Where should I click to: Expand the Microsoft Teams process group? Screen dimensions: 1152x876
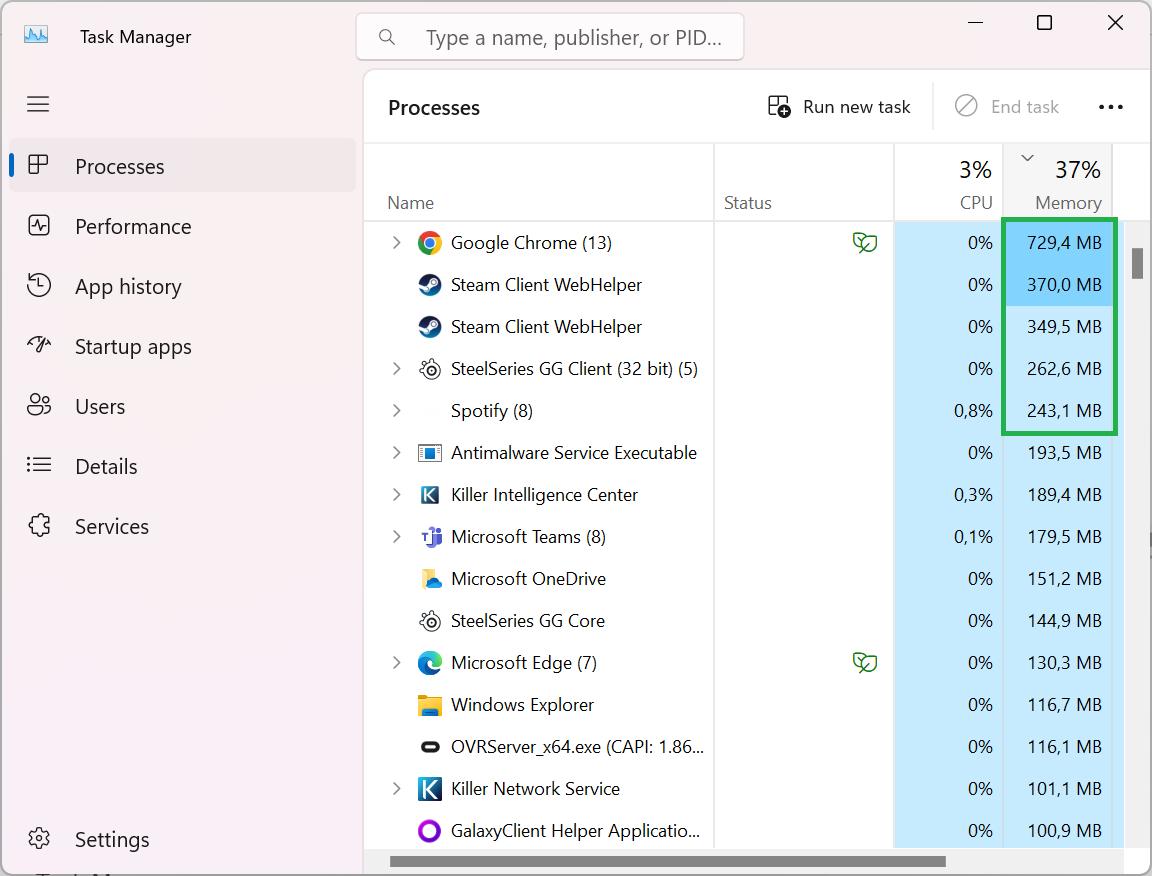[396, 536]
